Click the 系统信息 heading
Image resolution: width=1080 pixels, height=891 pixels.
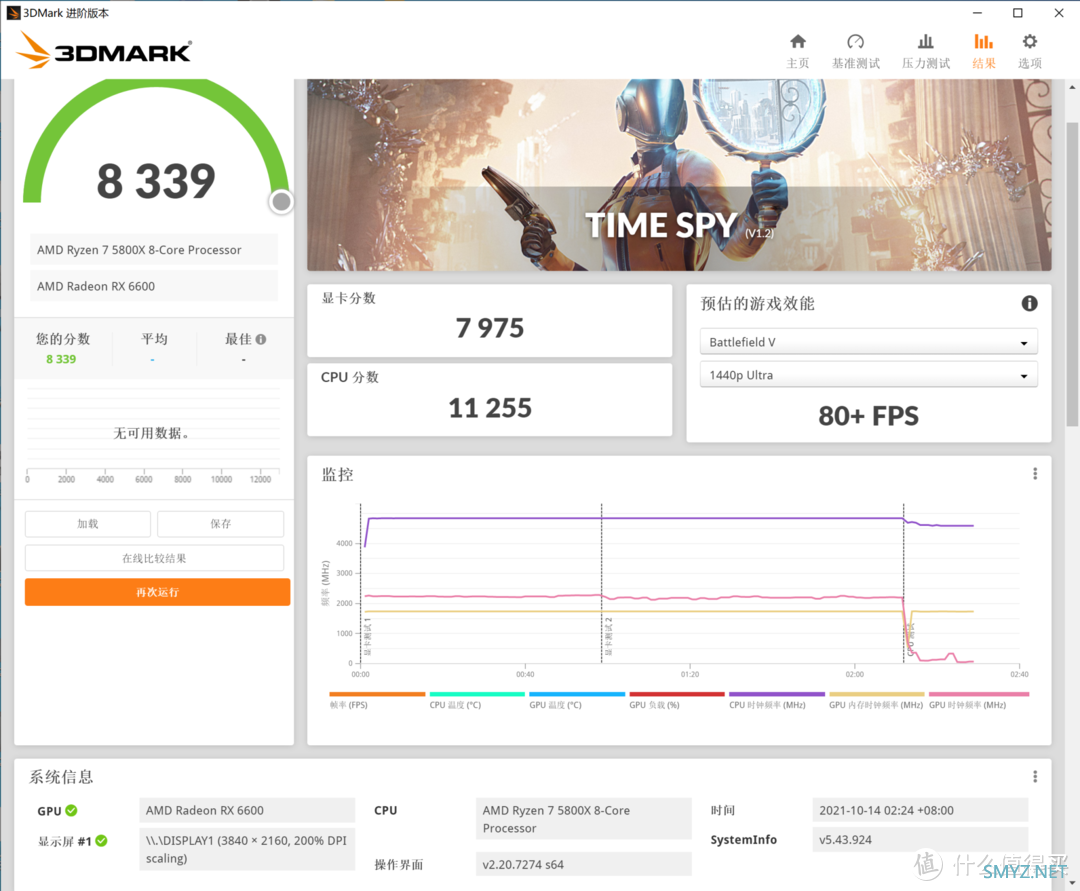(x=61, y=777)
